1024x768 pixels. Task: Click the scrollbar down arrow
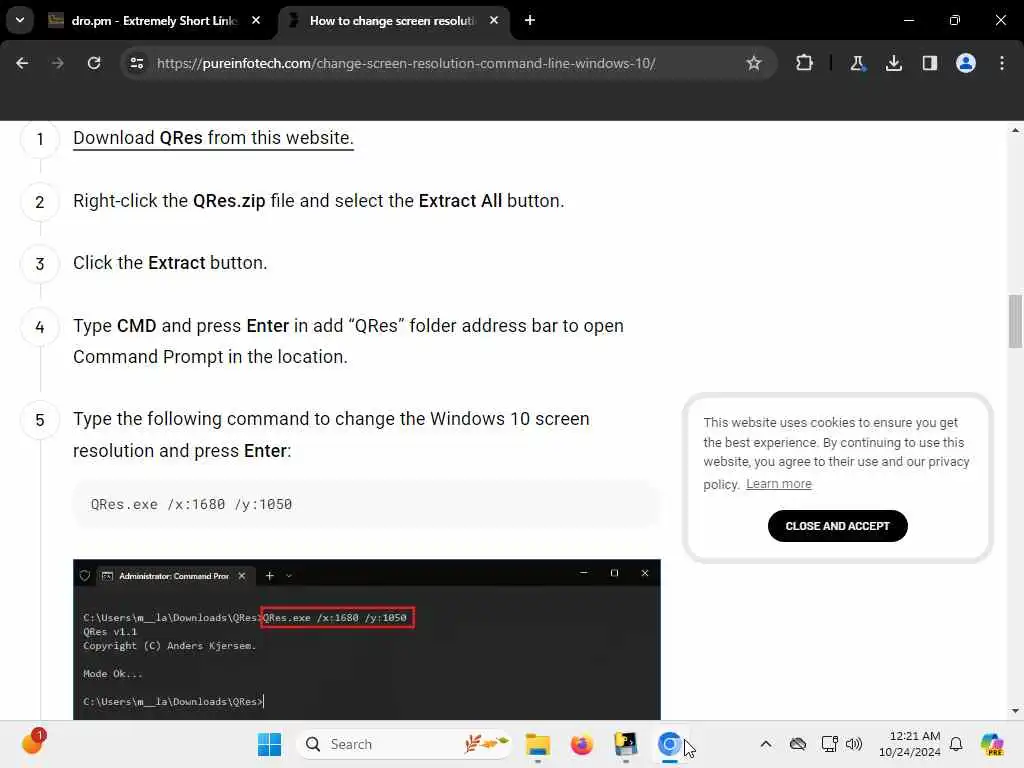click(x=1015, y=711)
